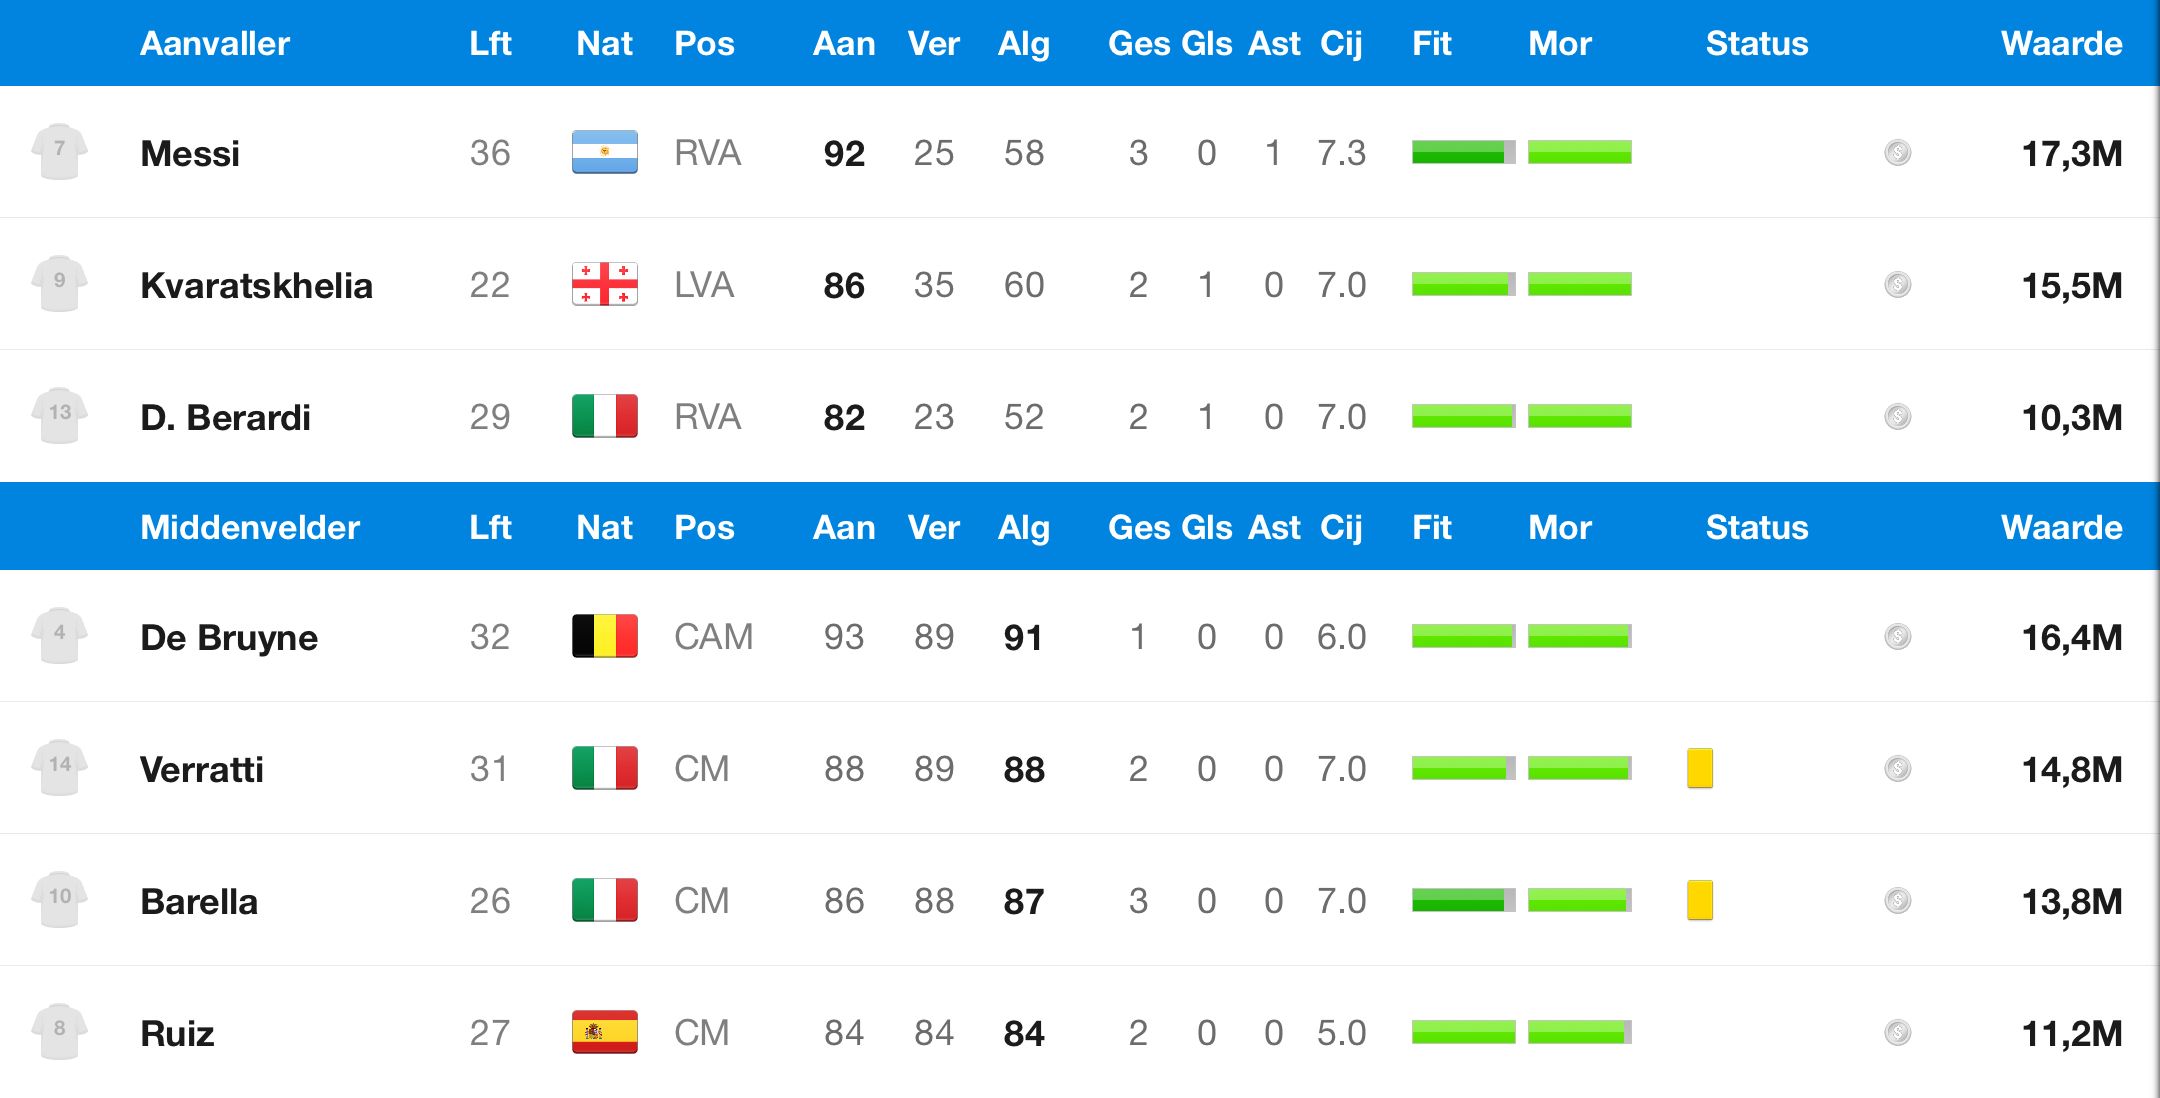Image resolution: width=2160 pixels, height=1098 pixels.
Task: Click the coin icon in Messi's row
Action: coord(1897,153)
